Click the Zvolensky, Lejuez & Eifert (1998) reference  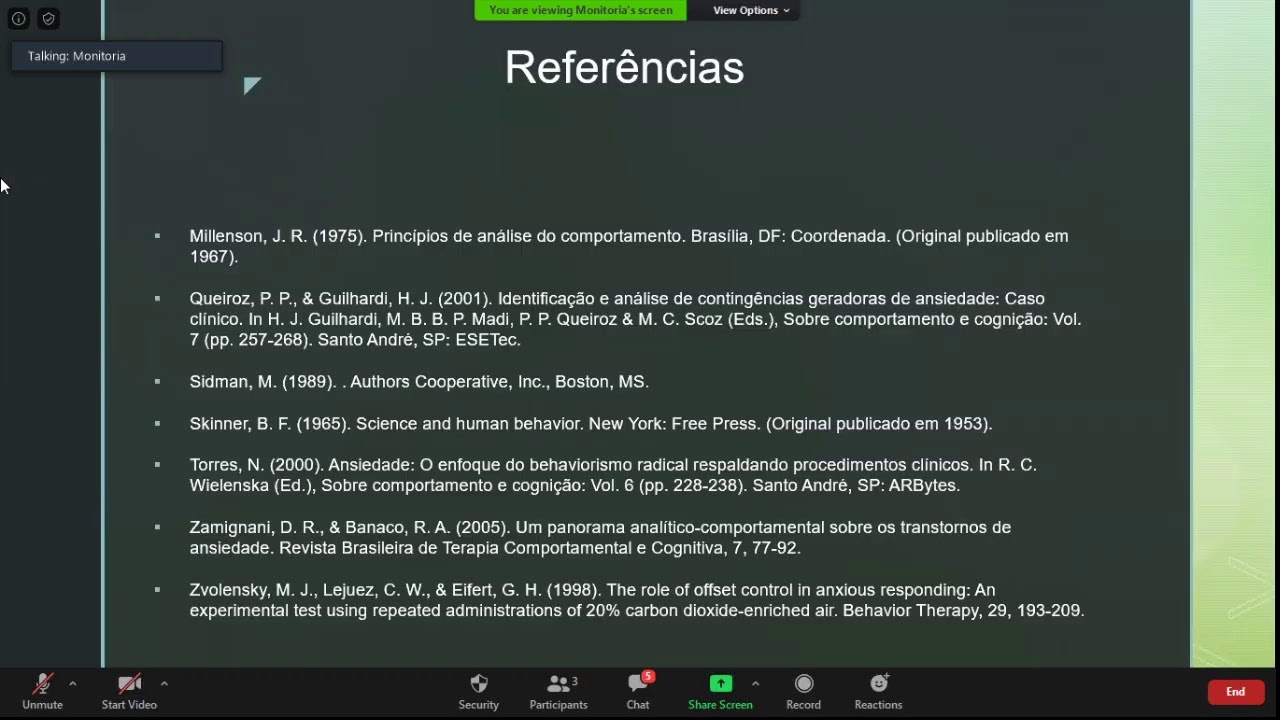tap(637, 600)
